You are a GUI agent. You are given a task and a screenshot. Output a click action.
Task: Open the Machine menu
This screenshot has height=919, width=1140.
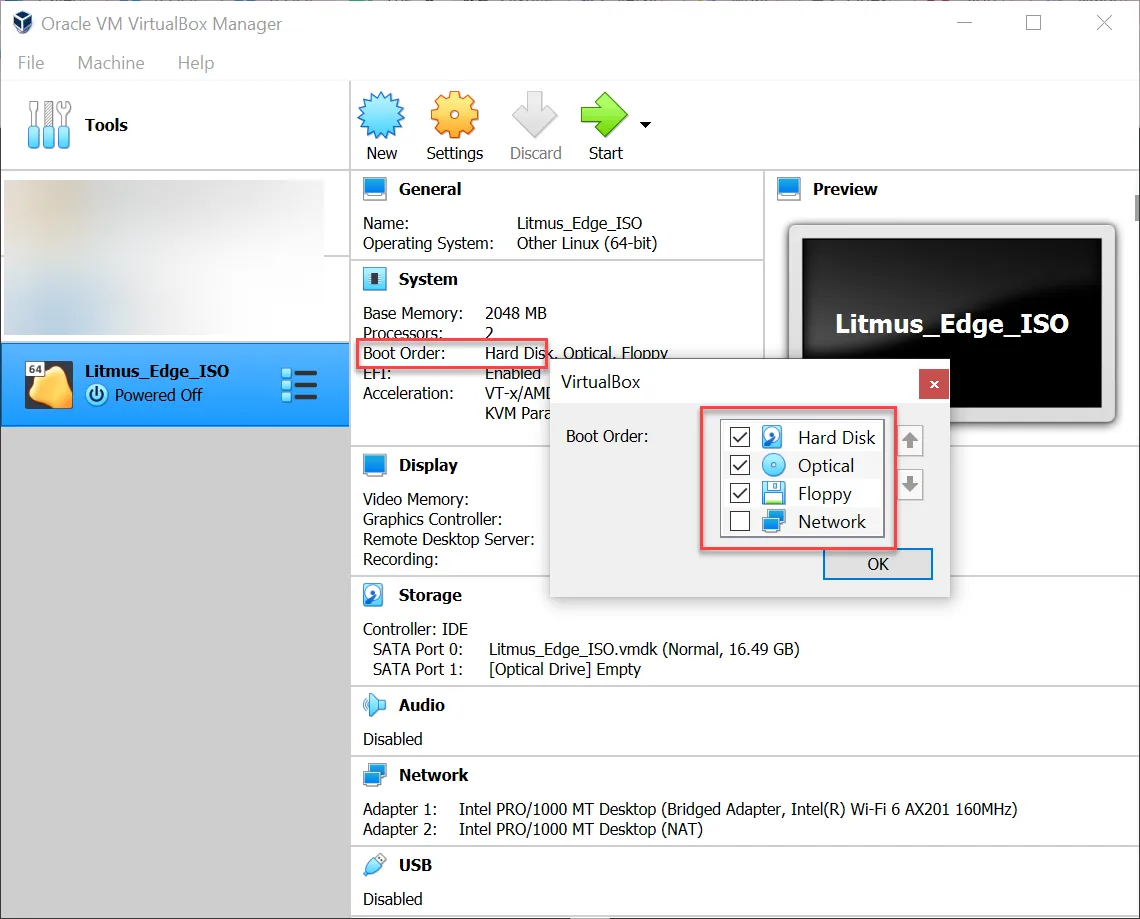pos(111,63)
